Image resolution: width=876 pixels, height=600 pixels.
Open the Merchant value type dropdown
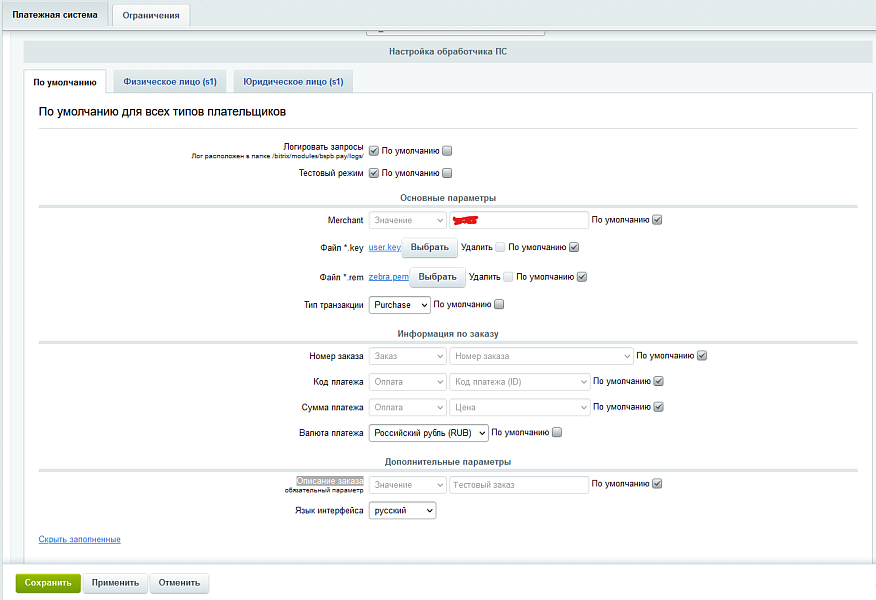click(407, 220)
